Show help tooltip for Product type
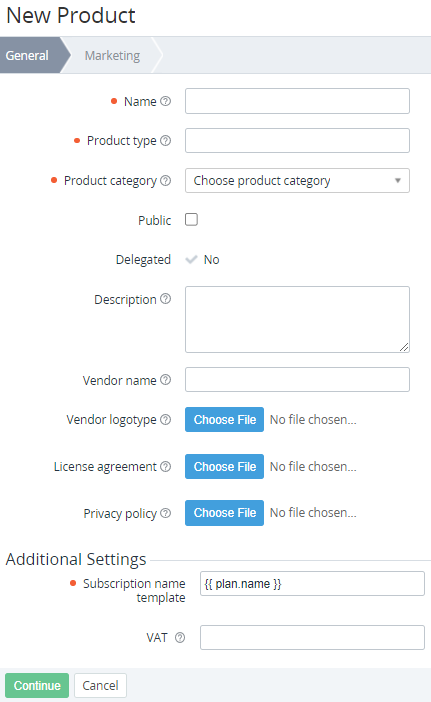 click(x=165, y=141)
